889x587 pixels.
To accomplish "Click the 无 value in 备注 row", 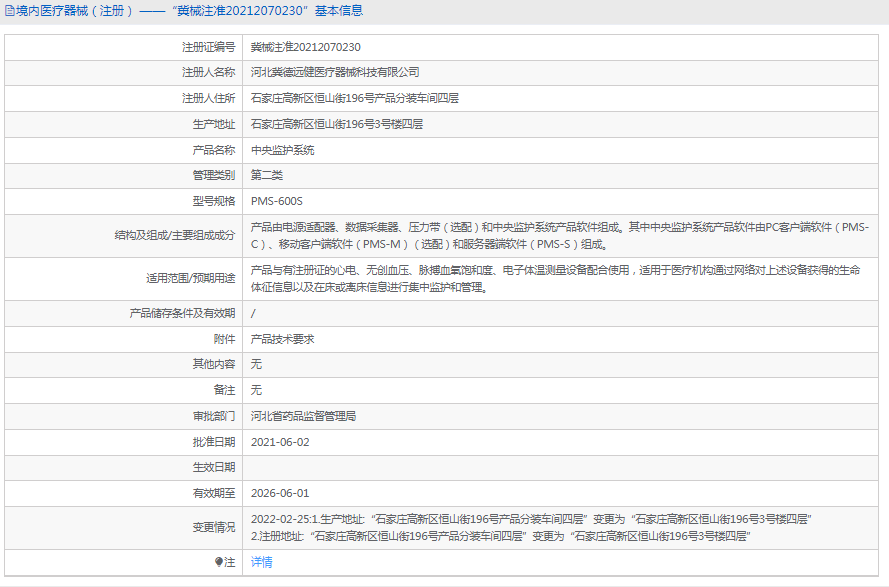I will [x=256, y=390].
